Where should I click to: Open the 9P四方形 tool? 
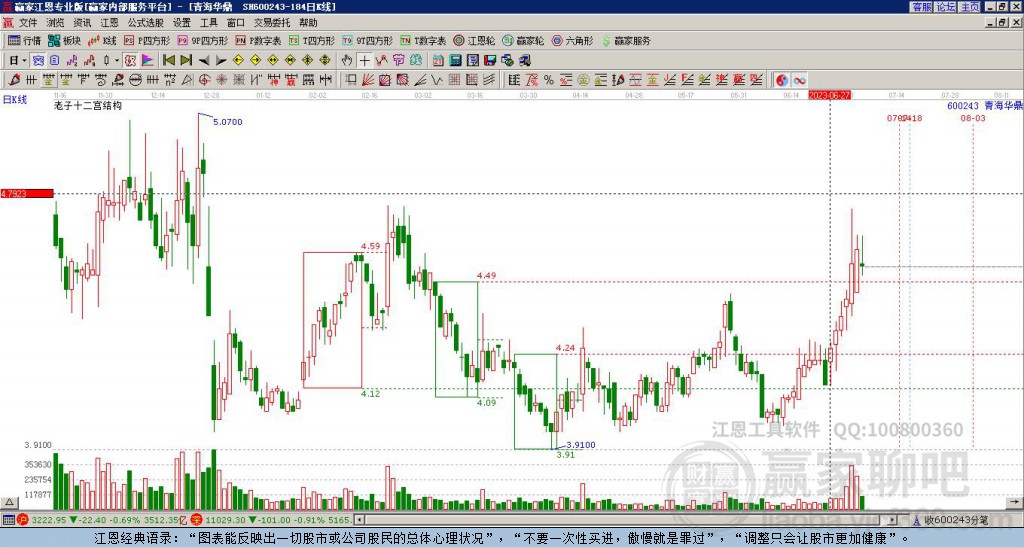tap(203, 40)
